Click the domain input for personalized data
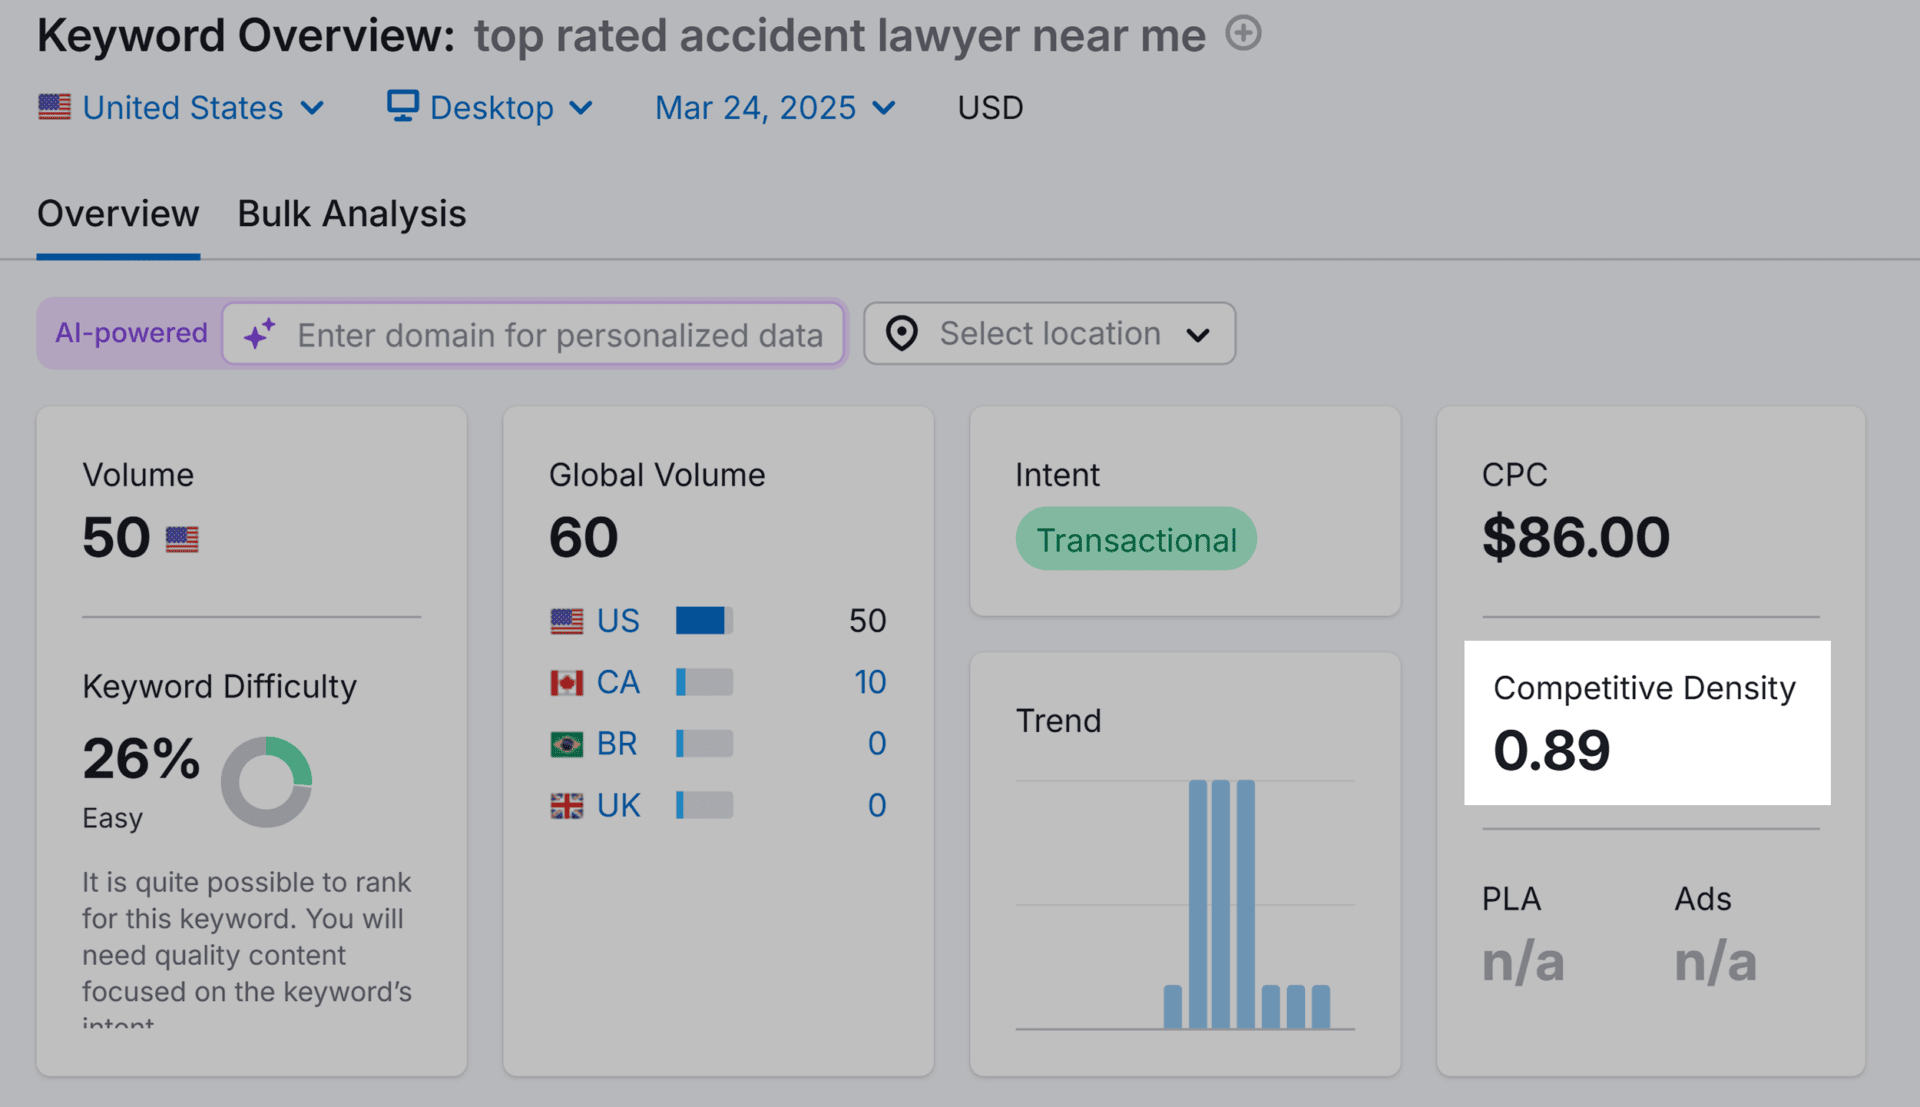Screen dimensions: 1920x1107 [560, 335]
